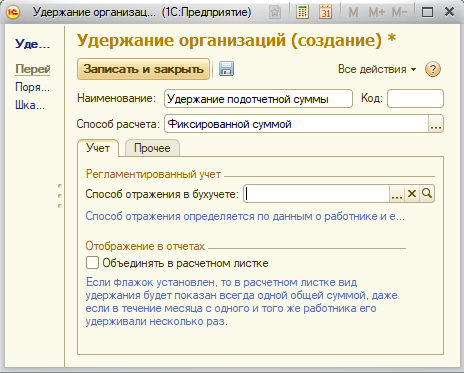Open the calendar icon in title bar
Viewport: 464px width, 373px height.
pos(325,12)
